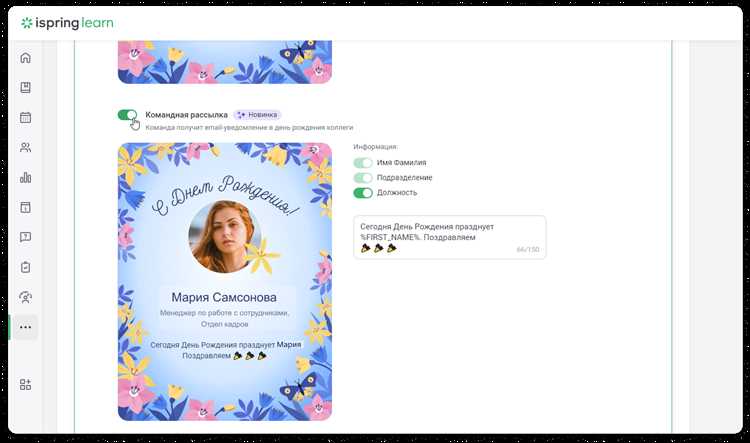Click Maria's round profile photo on card

[x=225, y=236]
